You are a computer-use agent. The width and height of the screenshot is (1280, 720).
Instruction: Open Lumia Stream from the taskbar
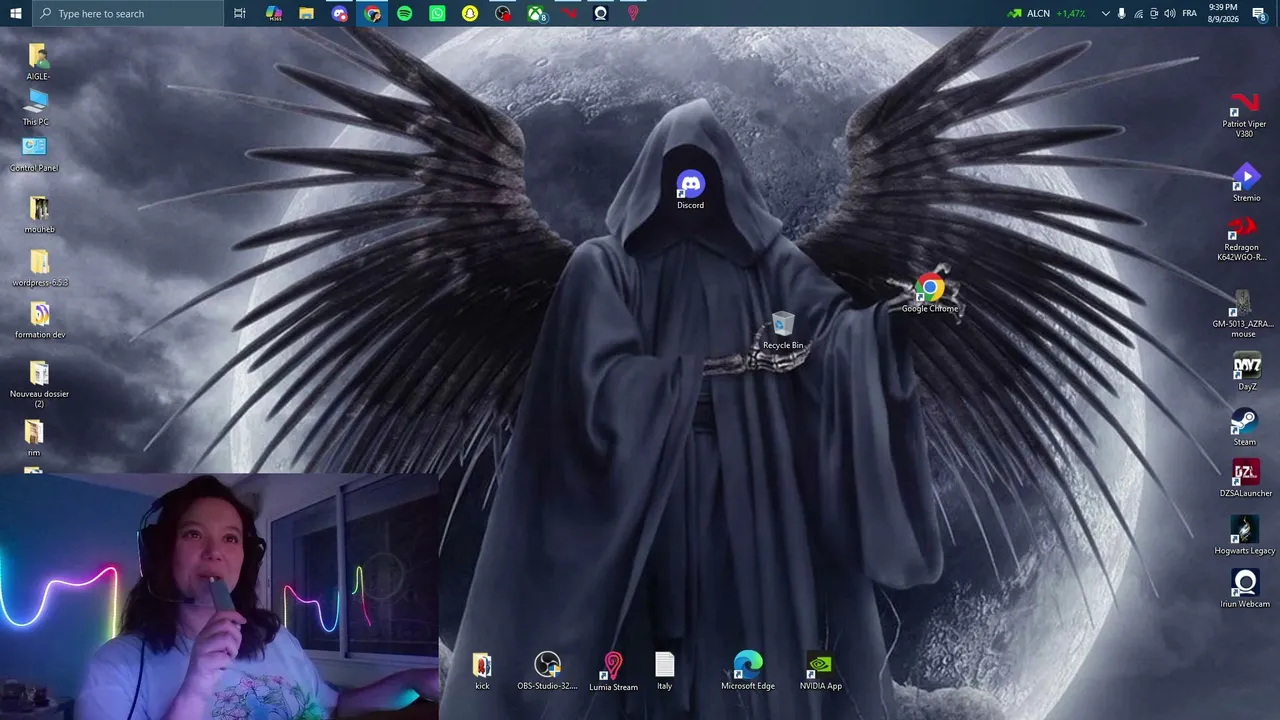[x=633, y=13]
